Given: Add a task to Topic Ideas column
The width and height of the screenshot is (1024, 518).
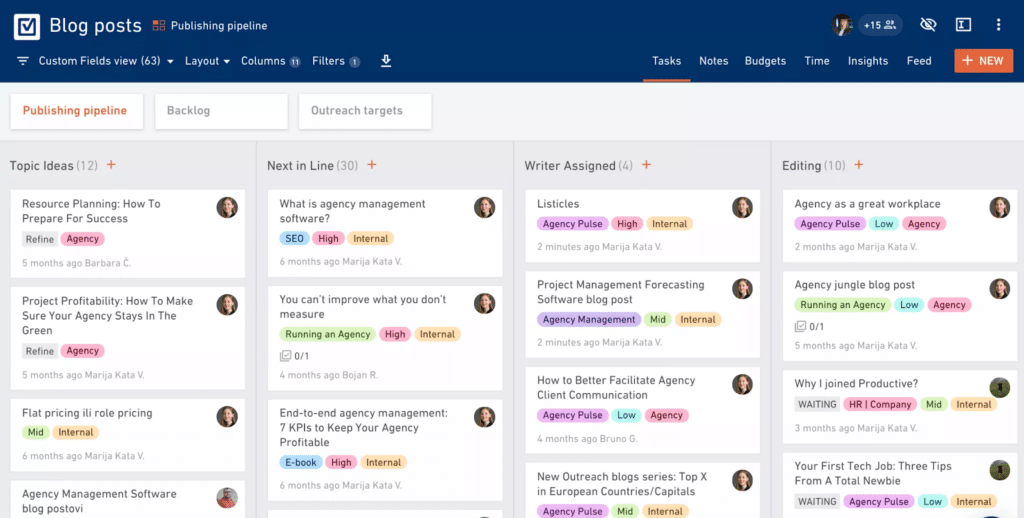Looking at the screenshot, I should pos(111,165).
